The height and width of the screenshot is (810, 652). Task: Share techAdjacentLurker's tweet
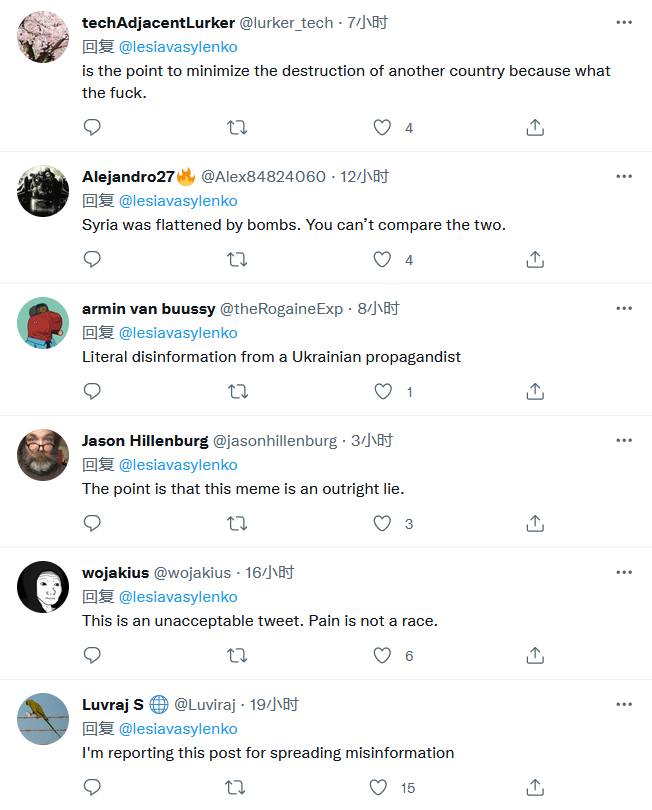(535, 128)
